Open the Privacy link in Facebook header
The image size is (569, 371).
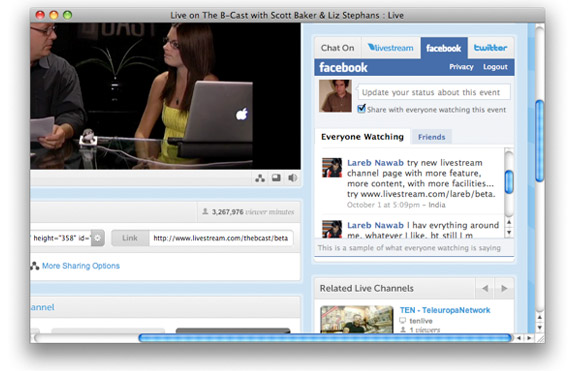[x=461, y=67]
